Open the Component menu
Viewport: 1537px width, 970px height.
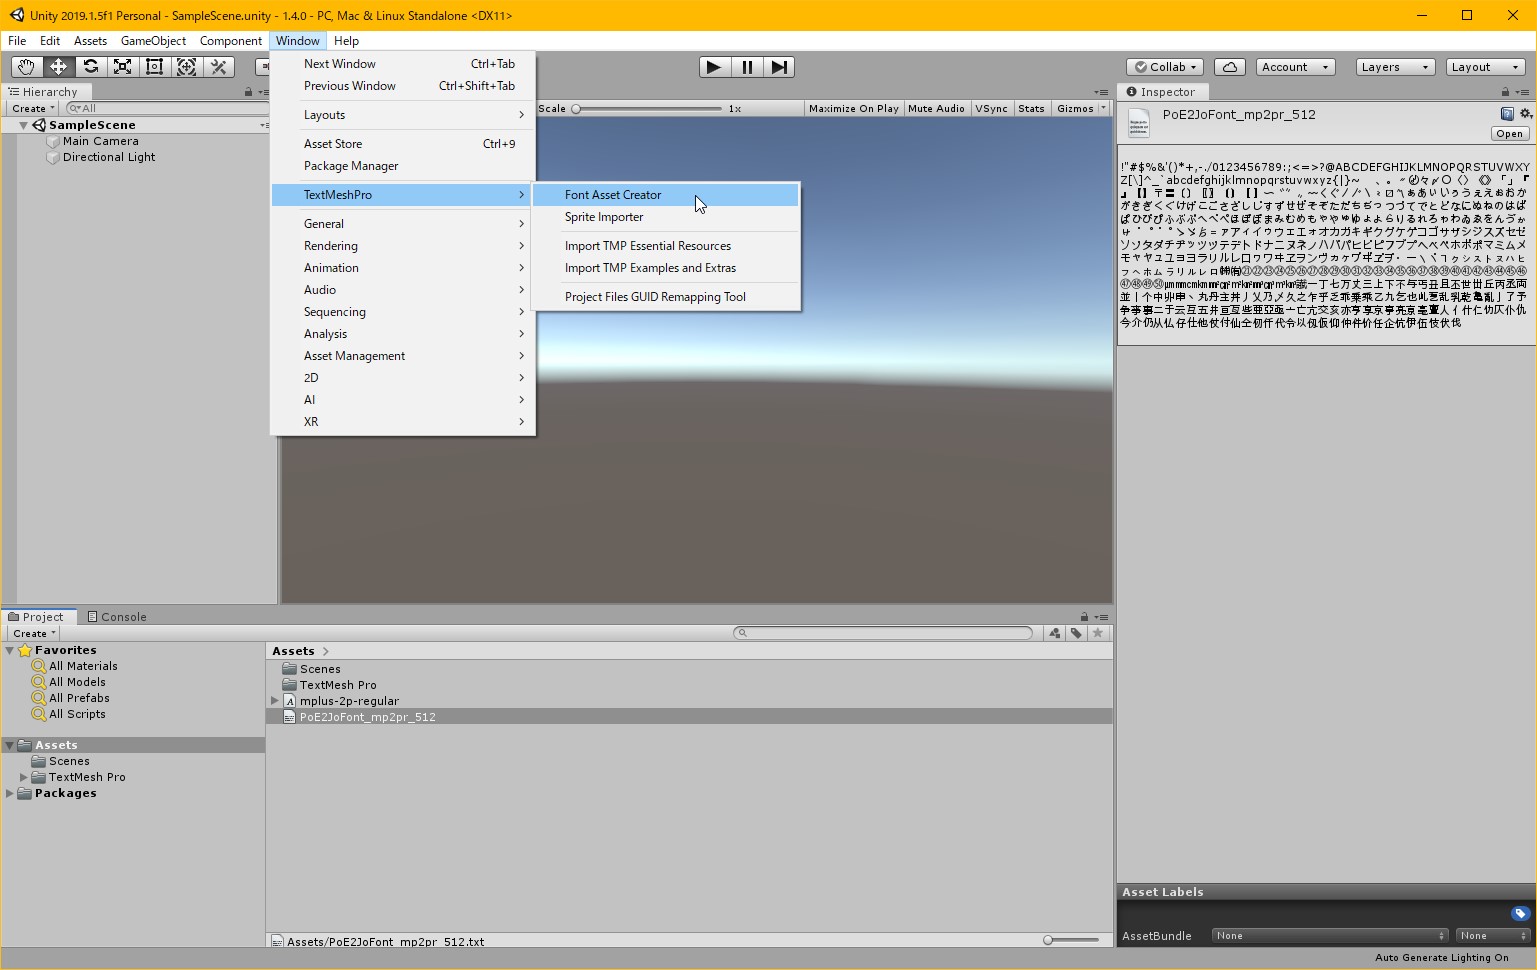(231, 41)
